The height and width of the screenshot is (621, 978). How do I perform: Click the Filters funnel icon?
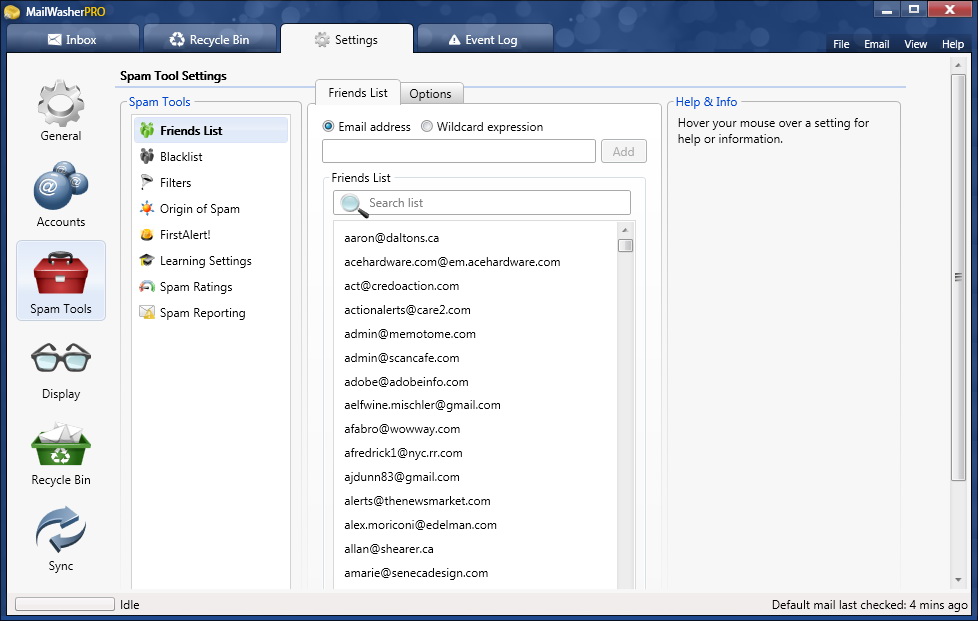pos(147,183)
